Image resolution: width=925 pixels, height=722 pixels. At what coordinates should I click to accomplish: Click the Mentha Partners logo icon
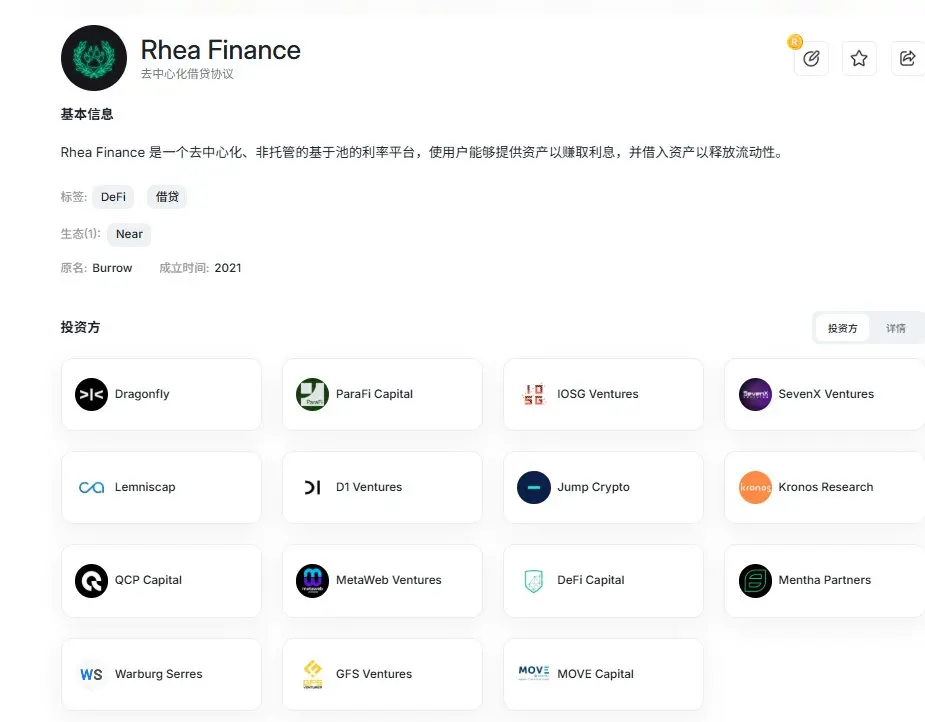pos(755,581)
